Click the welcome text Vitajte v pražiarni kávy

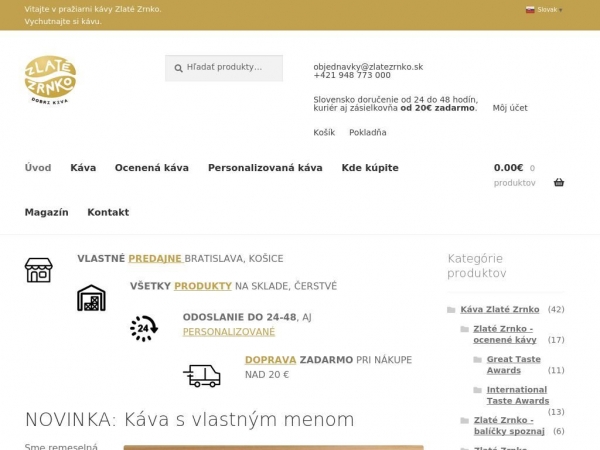93,9
